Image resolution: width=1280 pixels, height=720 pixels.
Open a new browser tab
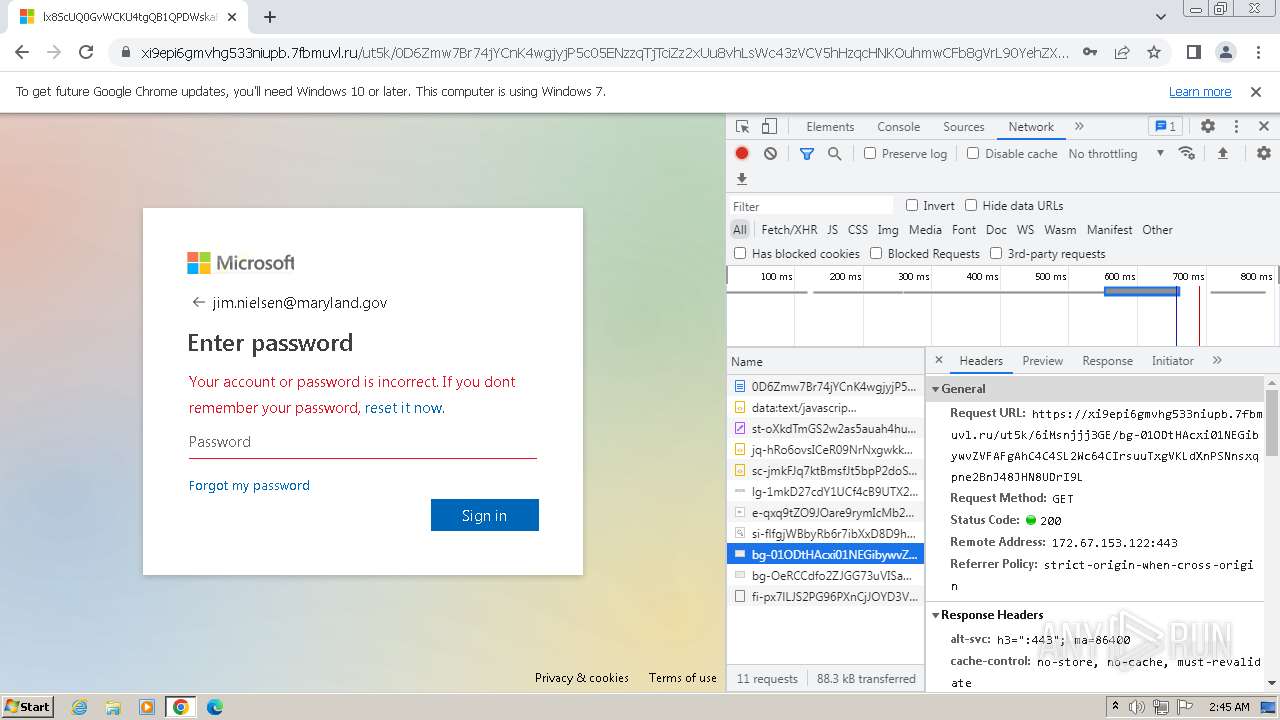270,17
